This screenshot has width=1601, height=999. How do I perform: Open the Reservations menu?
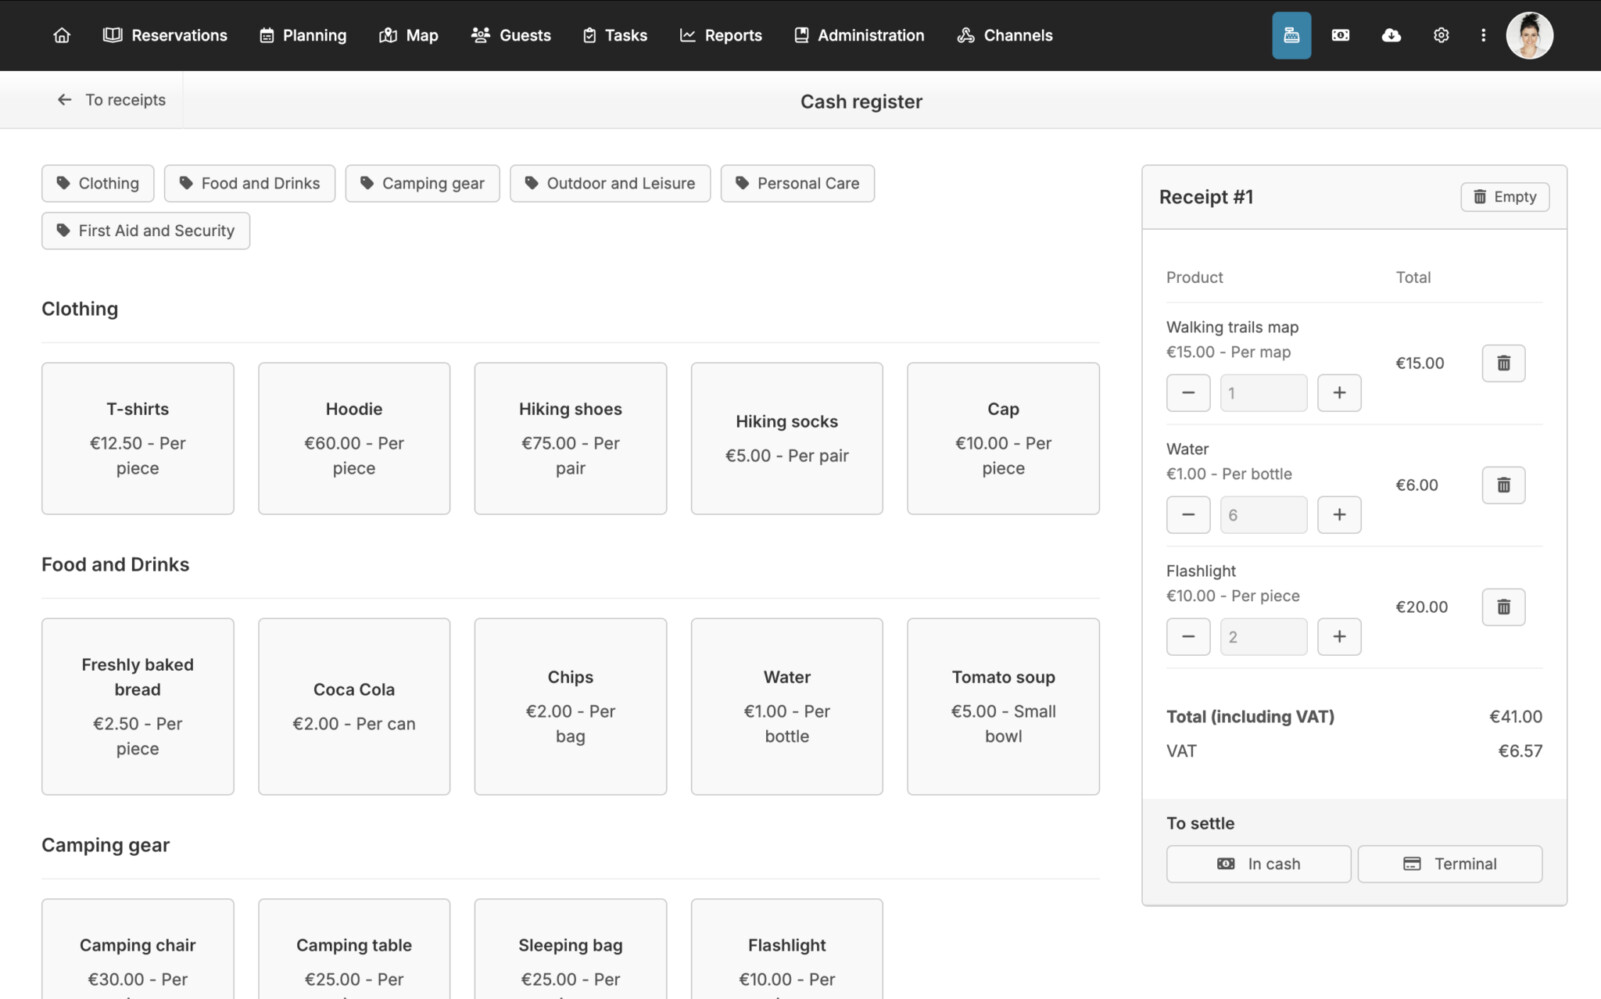pos(166,35)
